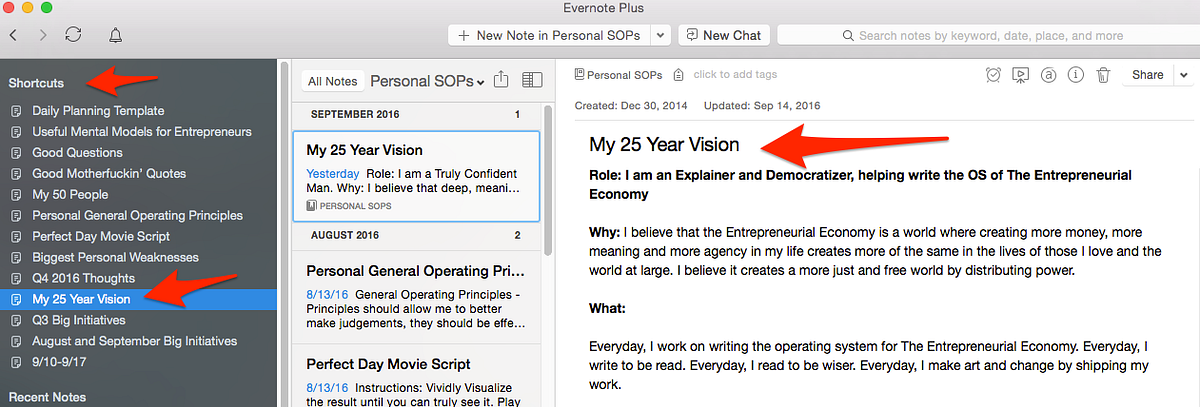Click the annotate icon in the note toolbar

tap(1049, 74)
